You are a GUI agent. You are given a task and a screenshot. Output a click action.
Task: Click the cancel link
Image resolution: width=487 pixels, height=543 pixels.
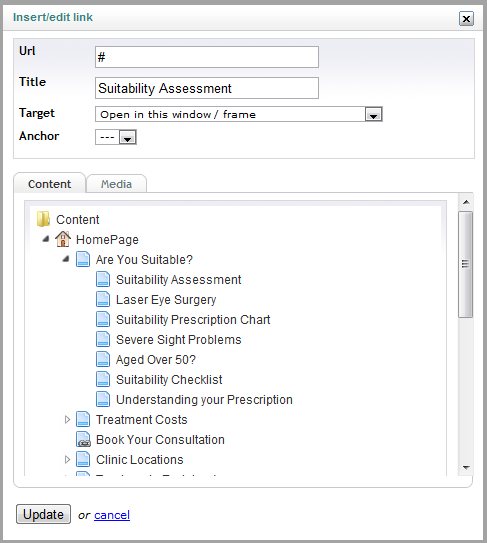coord(112,515)
